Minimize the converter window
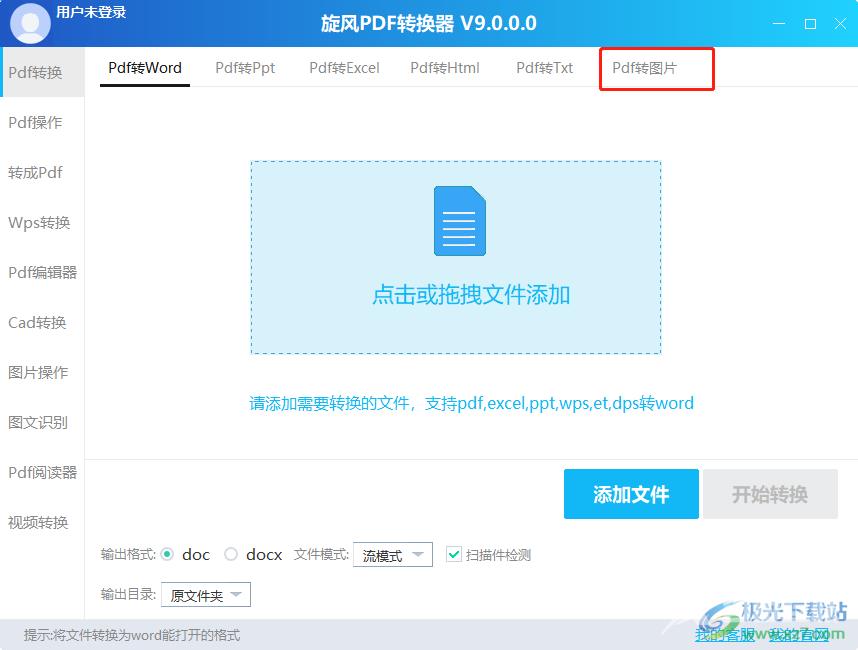The height and width of the screenshot is (650, 858). tap(779, 24)
